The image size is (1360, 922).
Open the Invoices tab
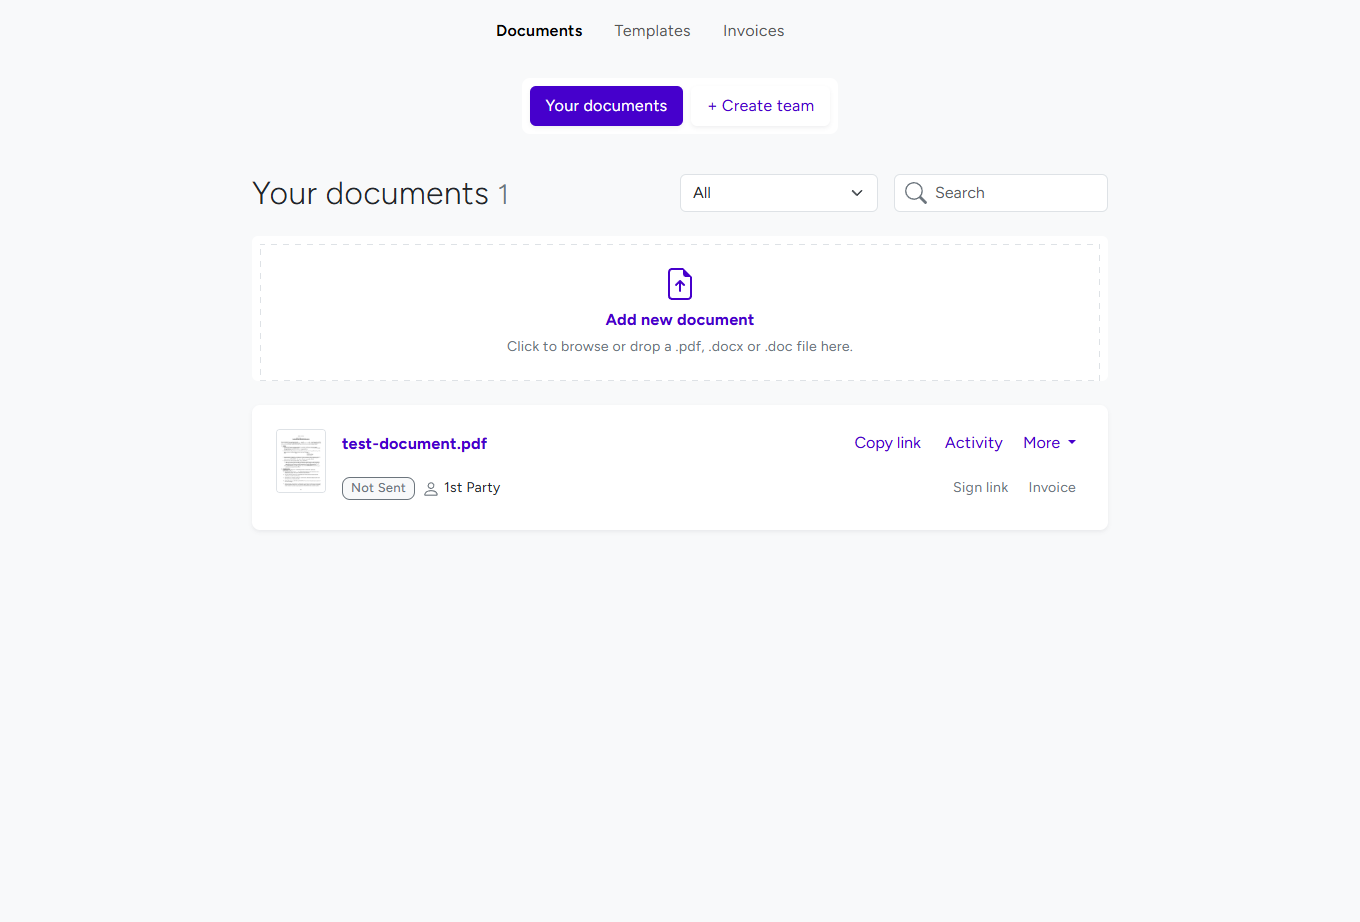(753, 31)
